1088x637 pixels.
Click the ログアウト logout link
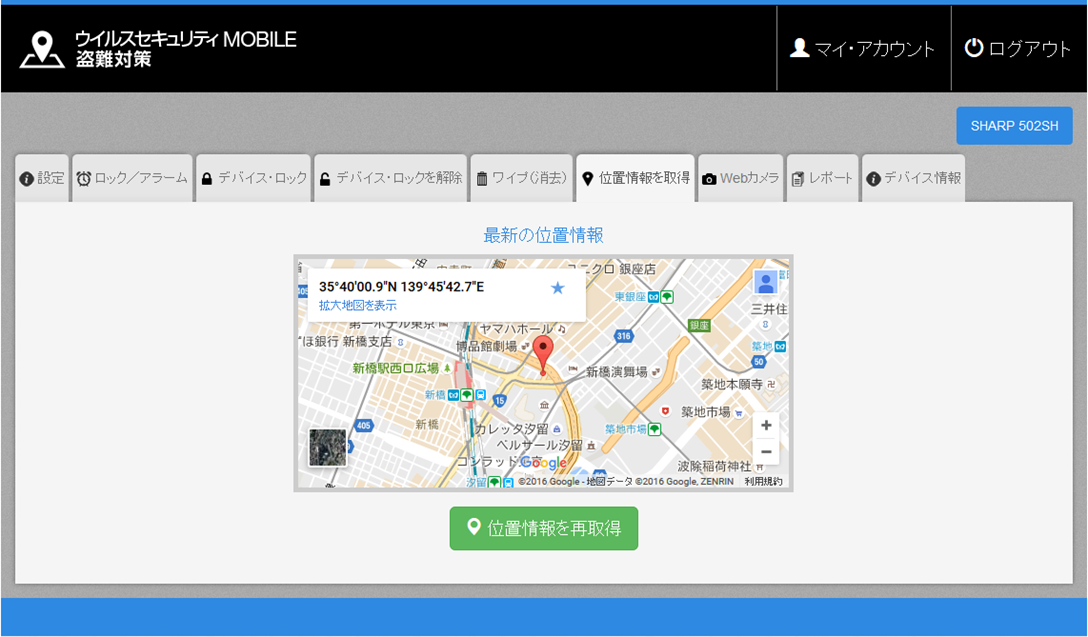[1018, 49]
